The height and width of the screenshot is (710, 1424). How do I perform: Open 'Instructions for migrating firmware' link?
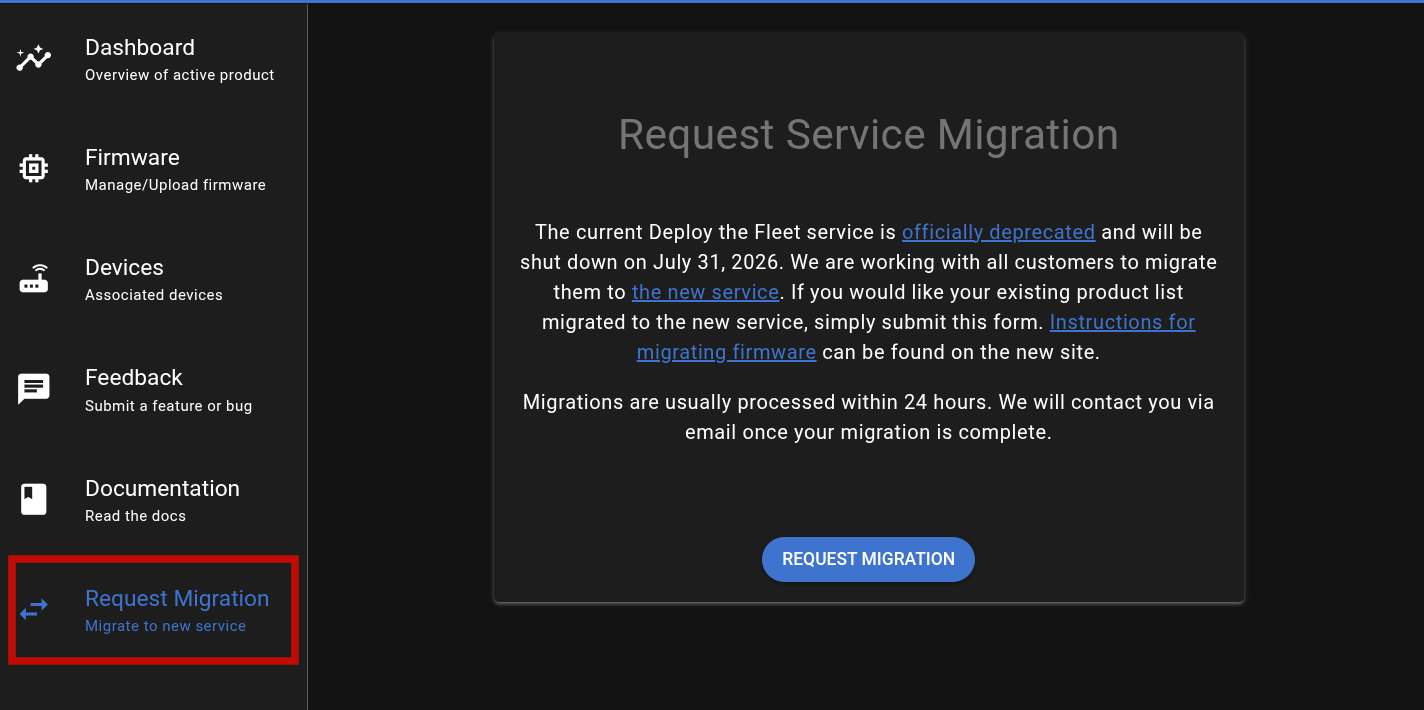1122,321
